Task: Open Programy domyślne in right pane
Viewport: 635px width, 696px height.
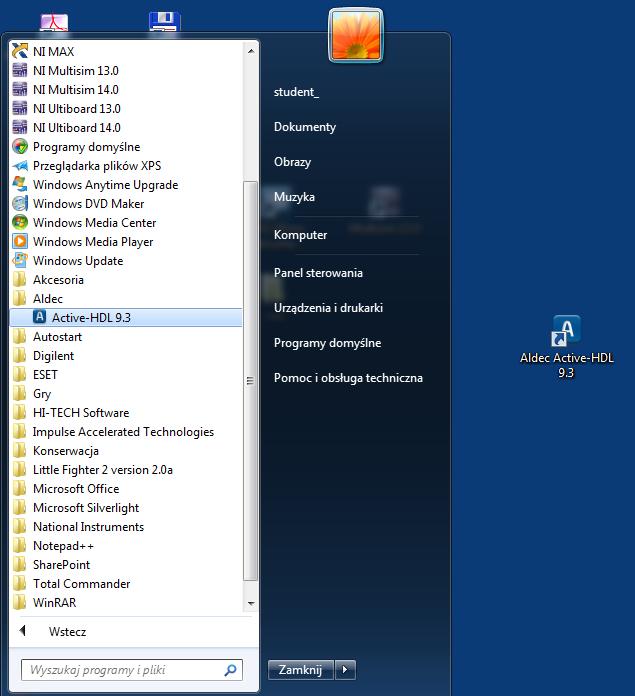Action: [327, 343]
